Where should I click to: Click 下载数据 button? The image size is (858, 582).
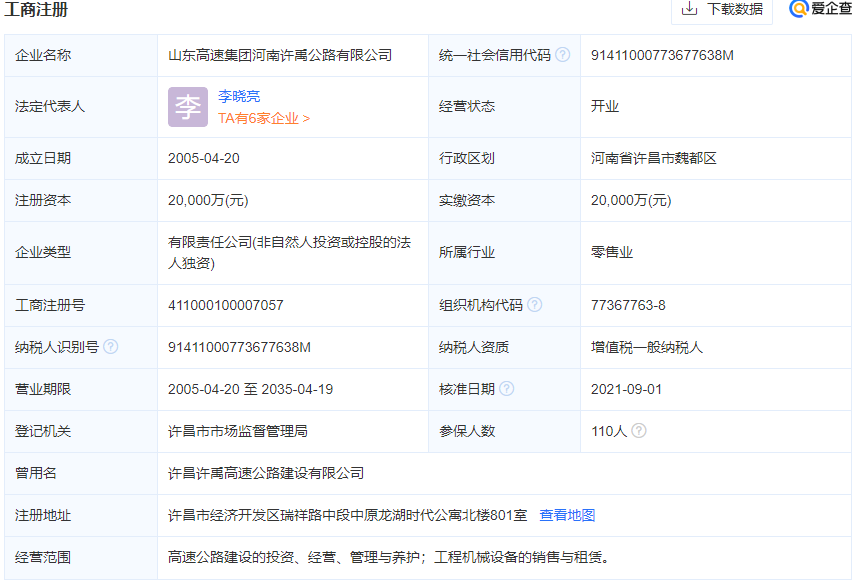click(722, 9)
